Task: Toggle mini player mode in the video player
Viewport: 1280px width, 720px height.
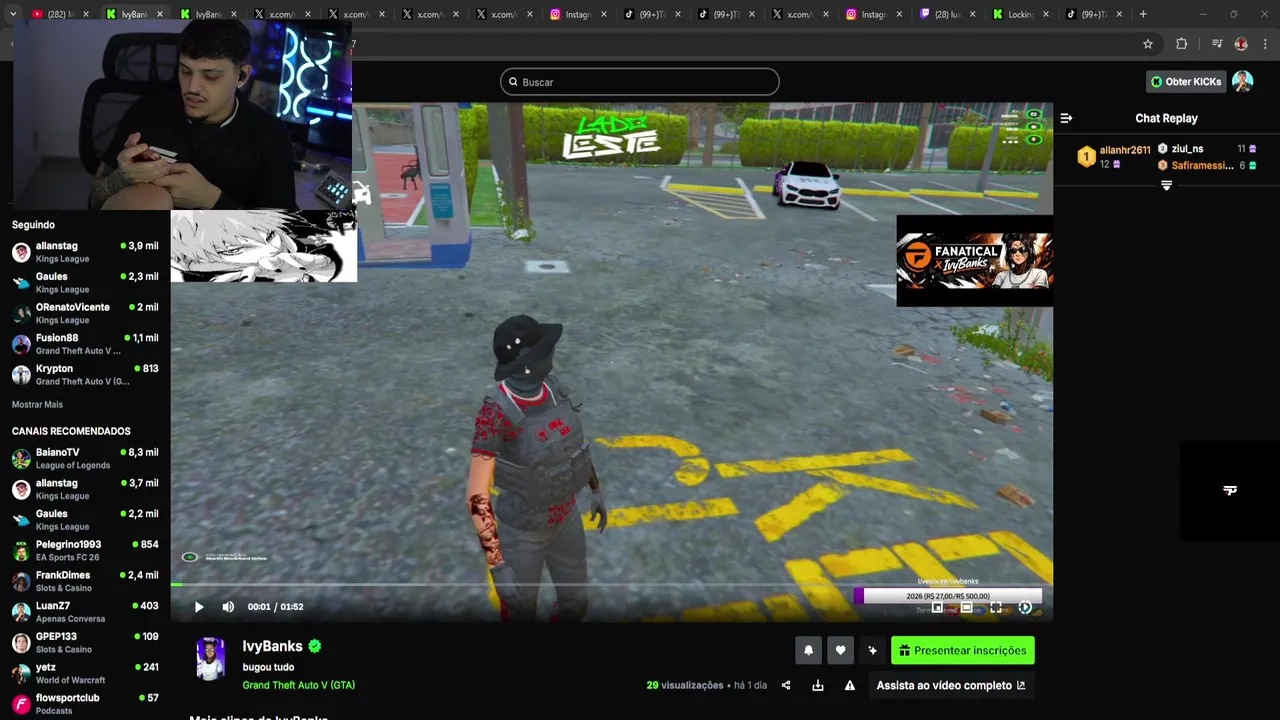Action: (x=937, y=607)
